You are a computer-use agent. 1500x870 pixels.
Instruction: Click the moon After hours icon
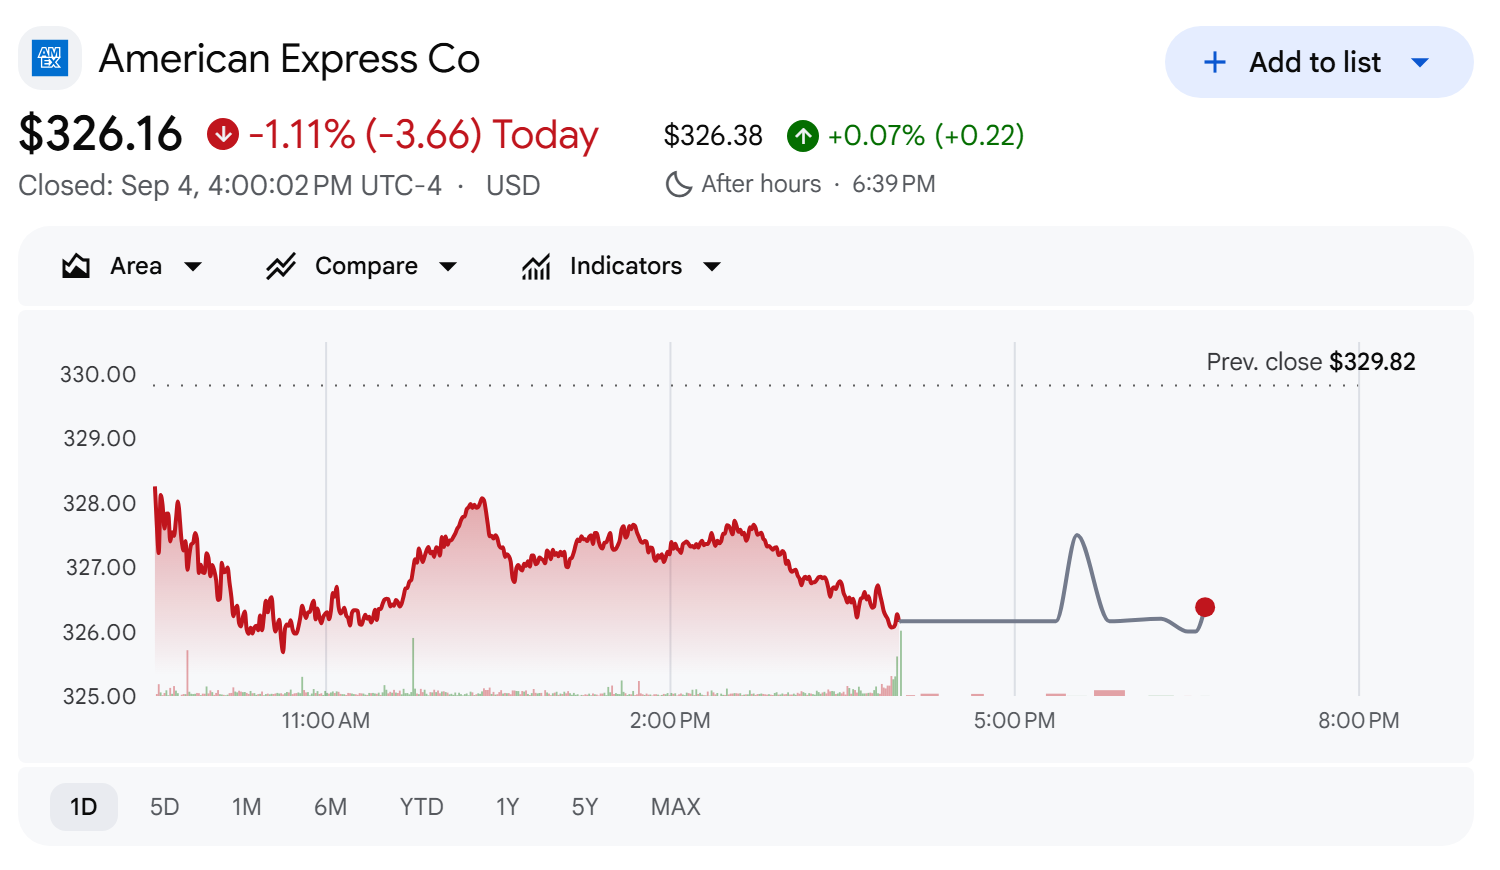pyautogui.click(x=679, y=184)
